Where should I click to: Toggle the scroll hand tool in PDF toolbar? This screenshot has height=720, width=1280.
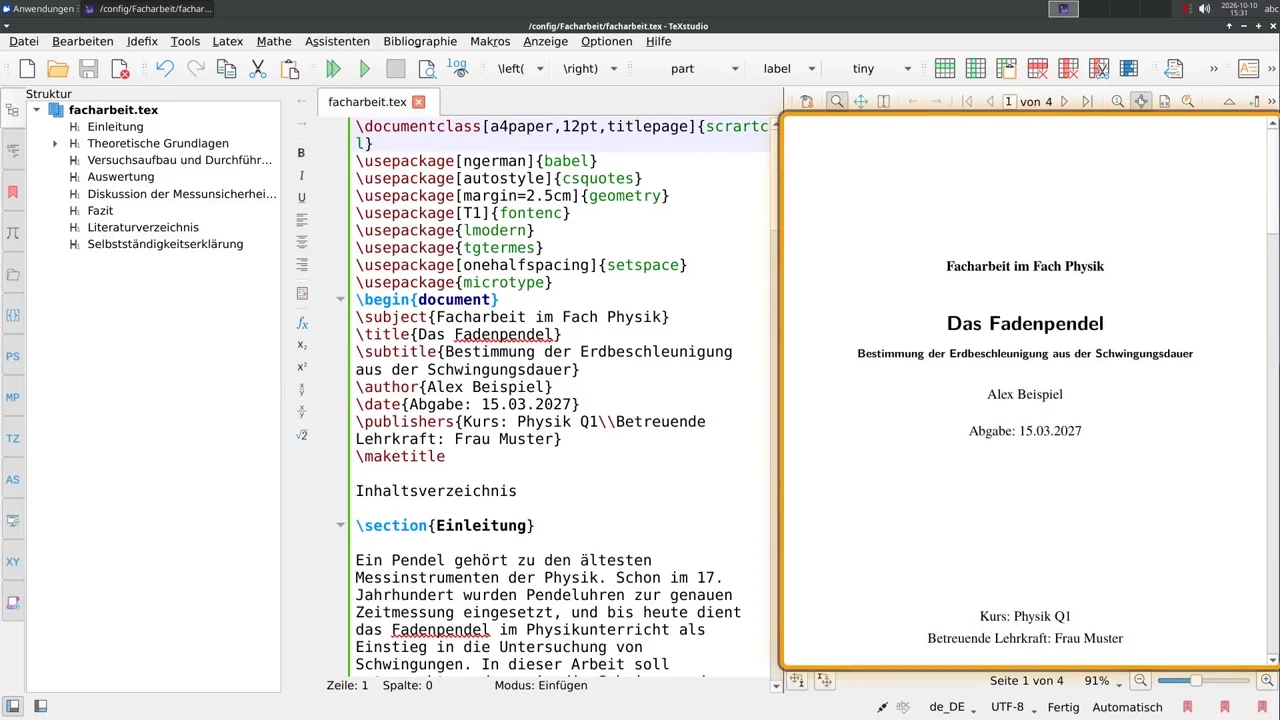(1141, 101)
